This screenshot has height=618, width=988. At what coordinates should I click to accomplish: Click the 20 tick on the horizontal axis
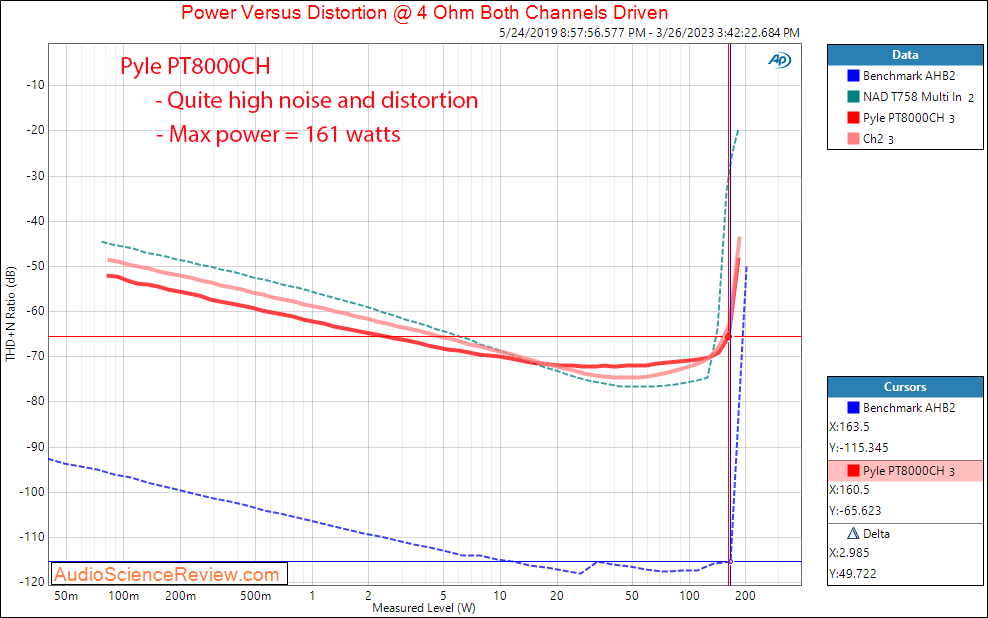[557, 596]
